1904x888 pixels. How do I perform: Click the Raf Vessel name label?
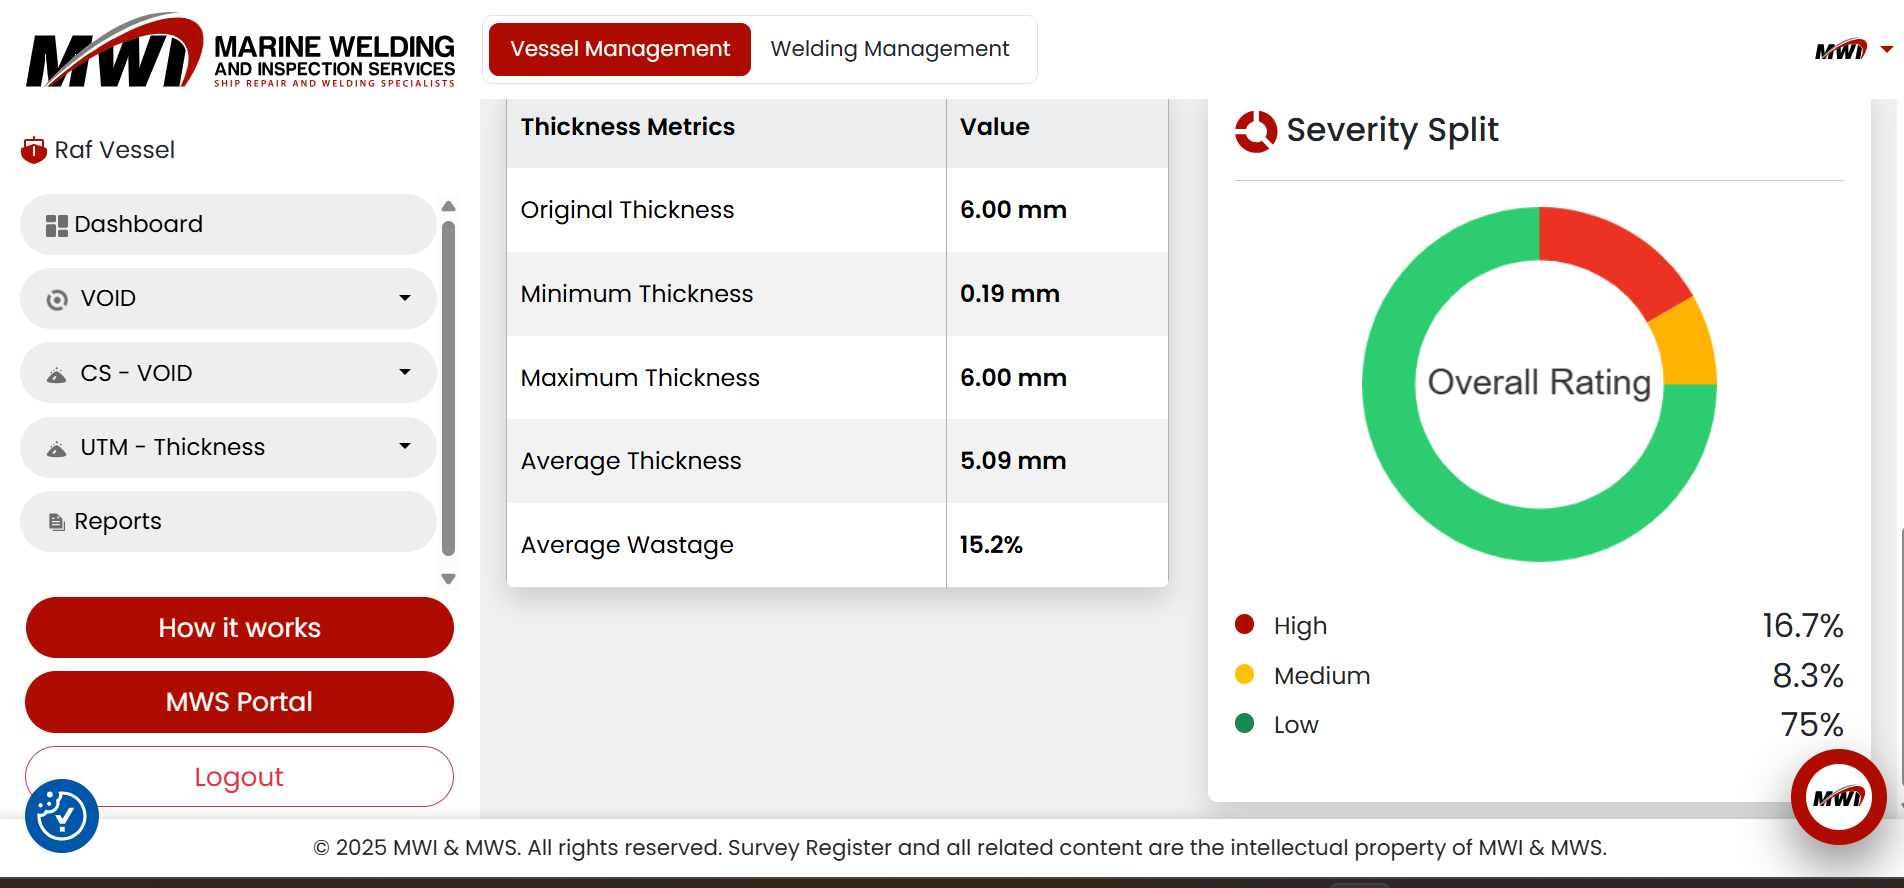point(115,150)
